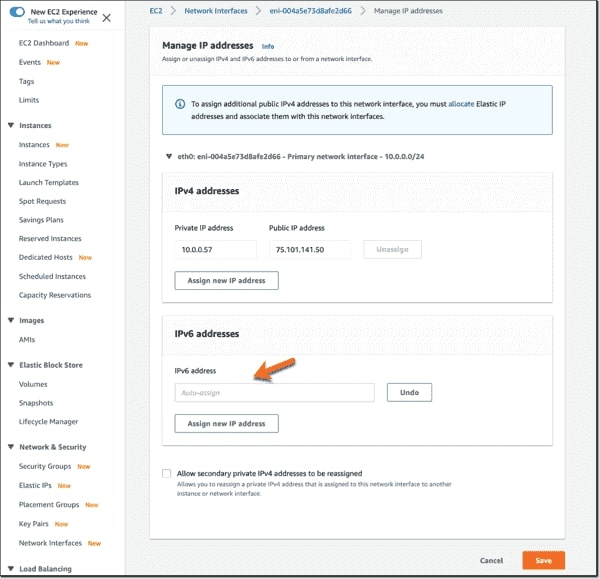Open the Info link beside heading

pos(268,46)
